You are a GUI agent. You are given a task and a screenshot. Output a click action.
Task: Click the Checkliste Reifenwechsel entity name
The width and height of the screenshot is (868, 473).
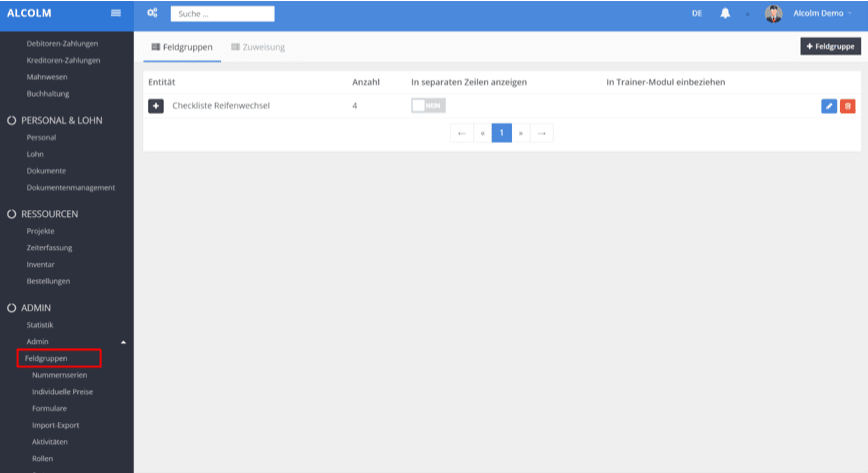pos(221,105)
